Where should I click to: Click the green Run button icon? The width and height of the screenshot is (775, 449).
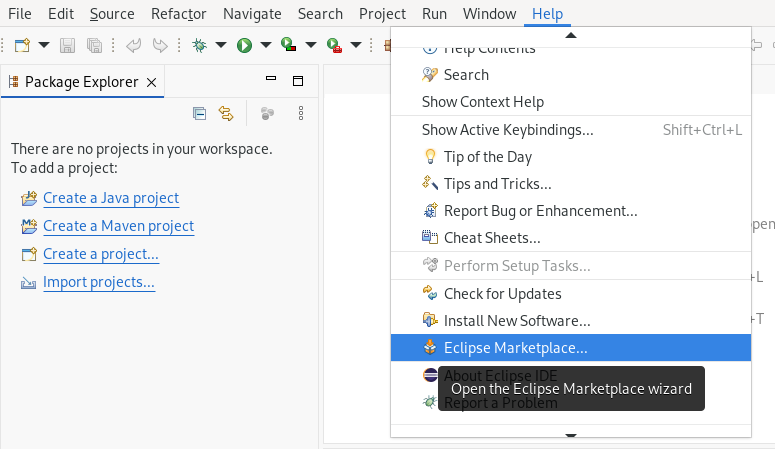[244, 45]
